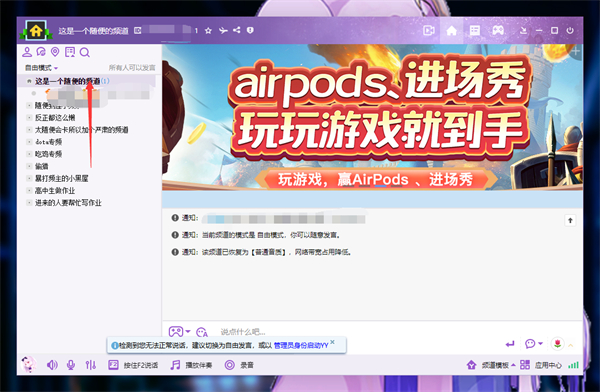Click the mini-mode arrow icon in title bar

click(523, 30)
